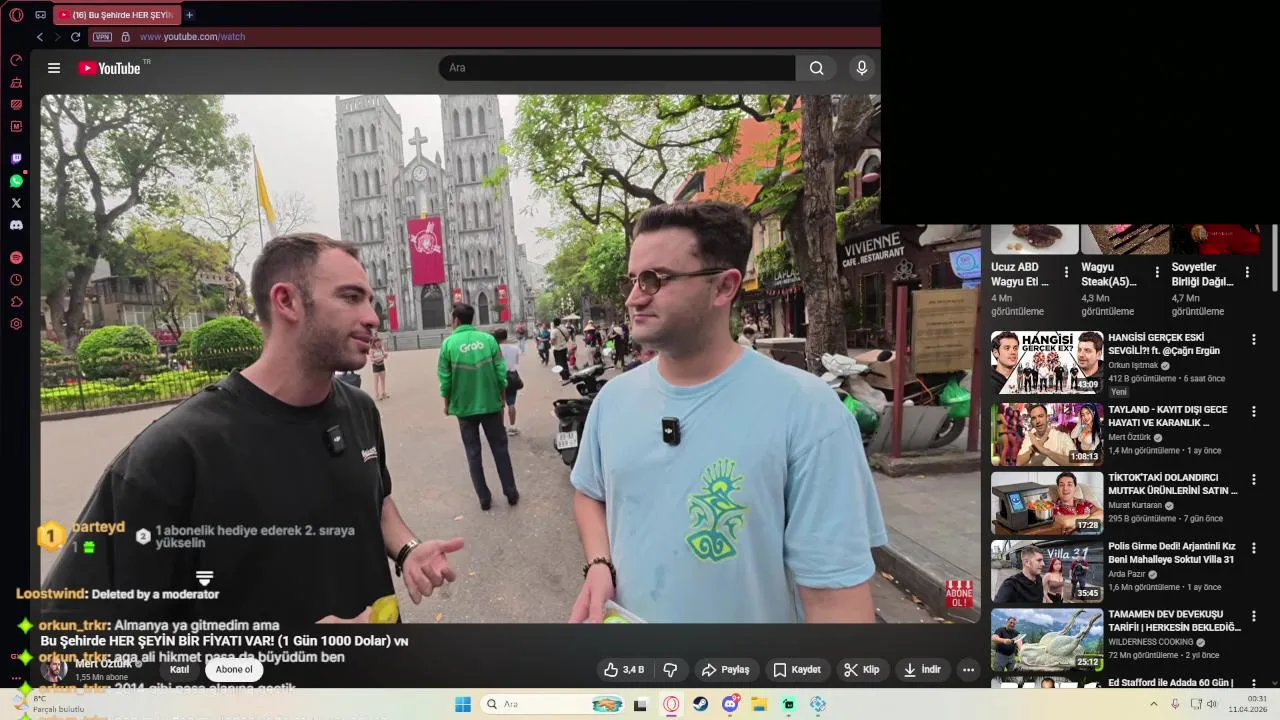Focus the YouTube search field

pyautogui.click(x=617, y=68)
